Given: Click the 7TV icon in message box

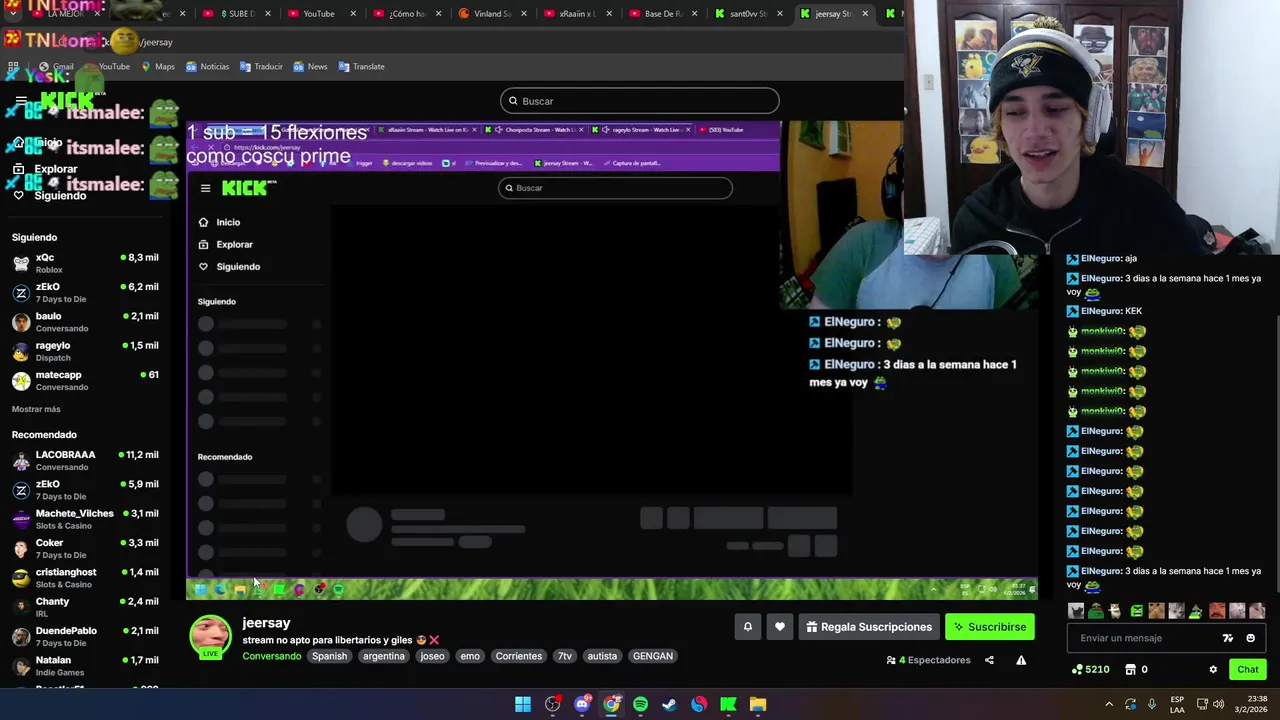Looking at the screenshot, I should tap(1228, 638).
